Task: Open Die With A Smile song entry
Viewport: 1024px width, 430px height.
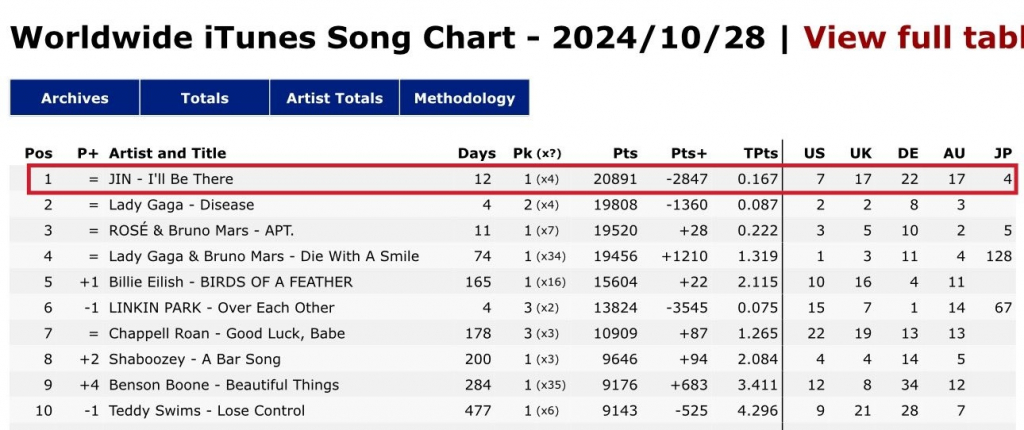Action: pyautogui.click(x=264, y=257)
